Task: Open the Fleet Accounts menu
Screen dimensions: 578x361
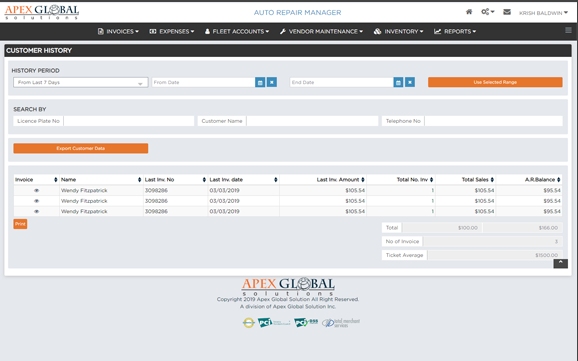Action: coord(237,31)
